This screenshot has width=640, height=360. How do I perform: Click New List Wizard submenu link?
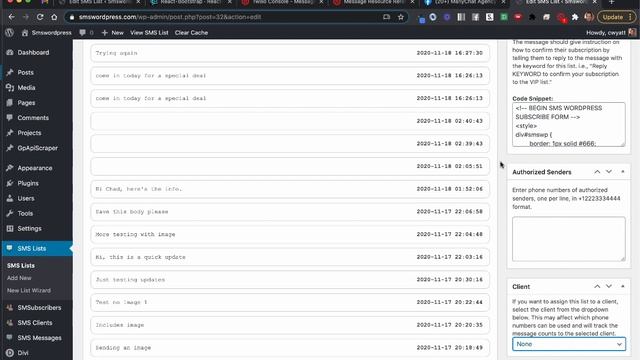[x=29, y=291]
